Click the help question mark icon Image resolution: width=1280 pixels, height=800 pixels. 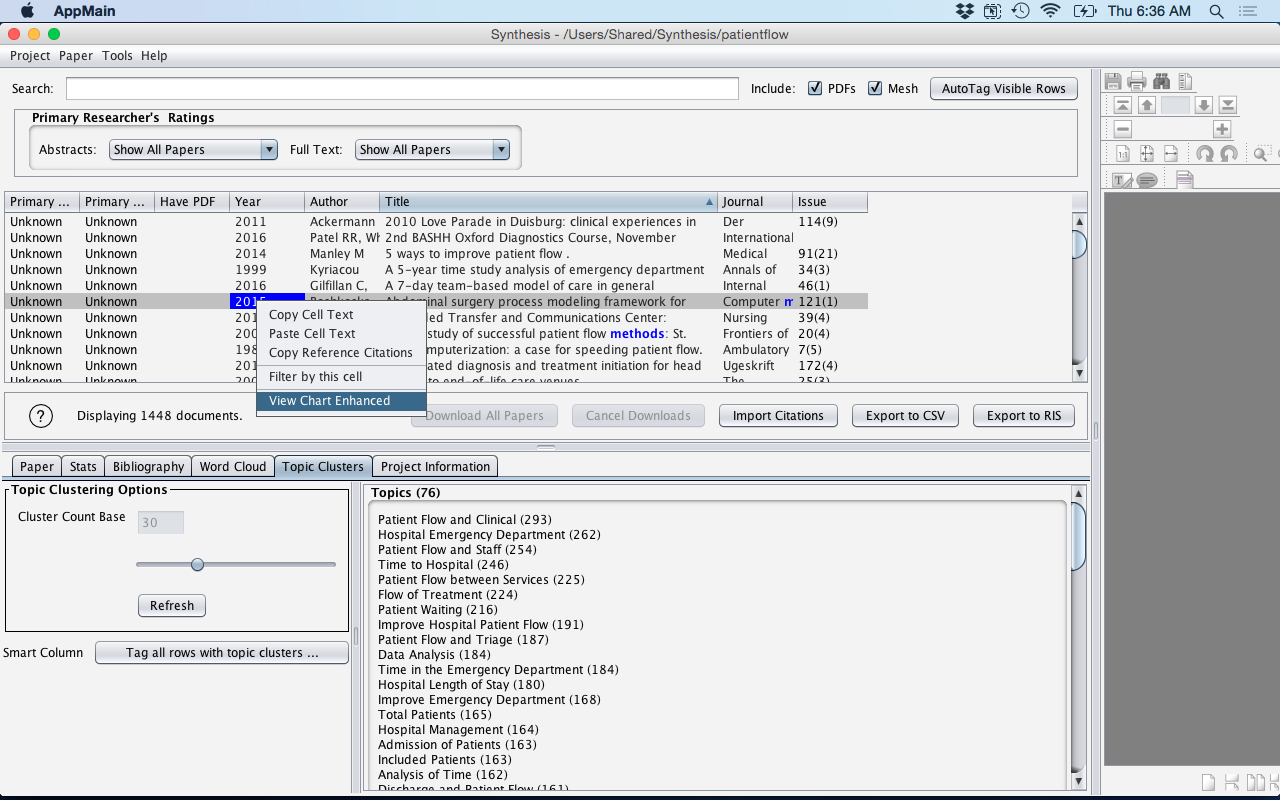[x=41, y=416]
